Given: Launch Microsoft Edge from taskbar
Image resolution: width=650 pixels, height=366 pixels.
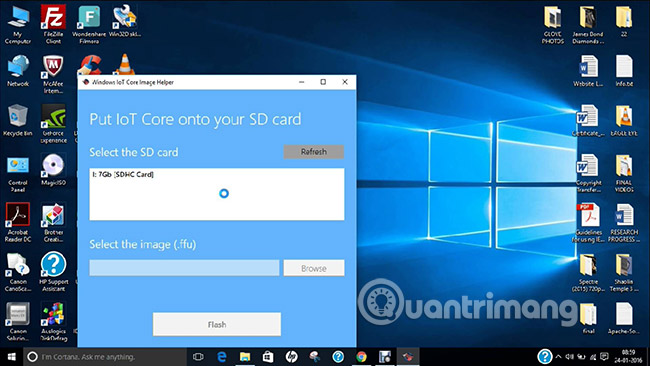Looking at the screenshot, I should pyautogui.click(x=222, y=357).
